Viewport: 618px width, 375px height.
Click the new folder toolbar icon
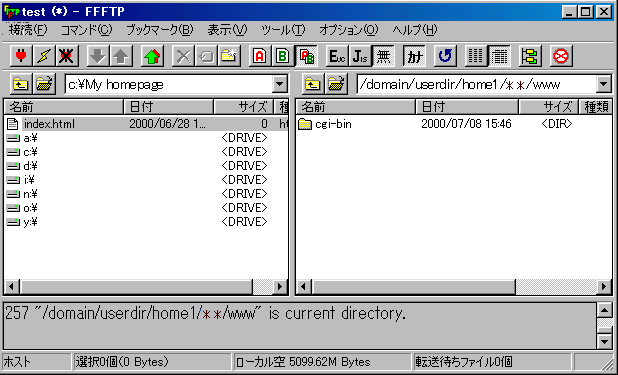click(x=229, y=56)
